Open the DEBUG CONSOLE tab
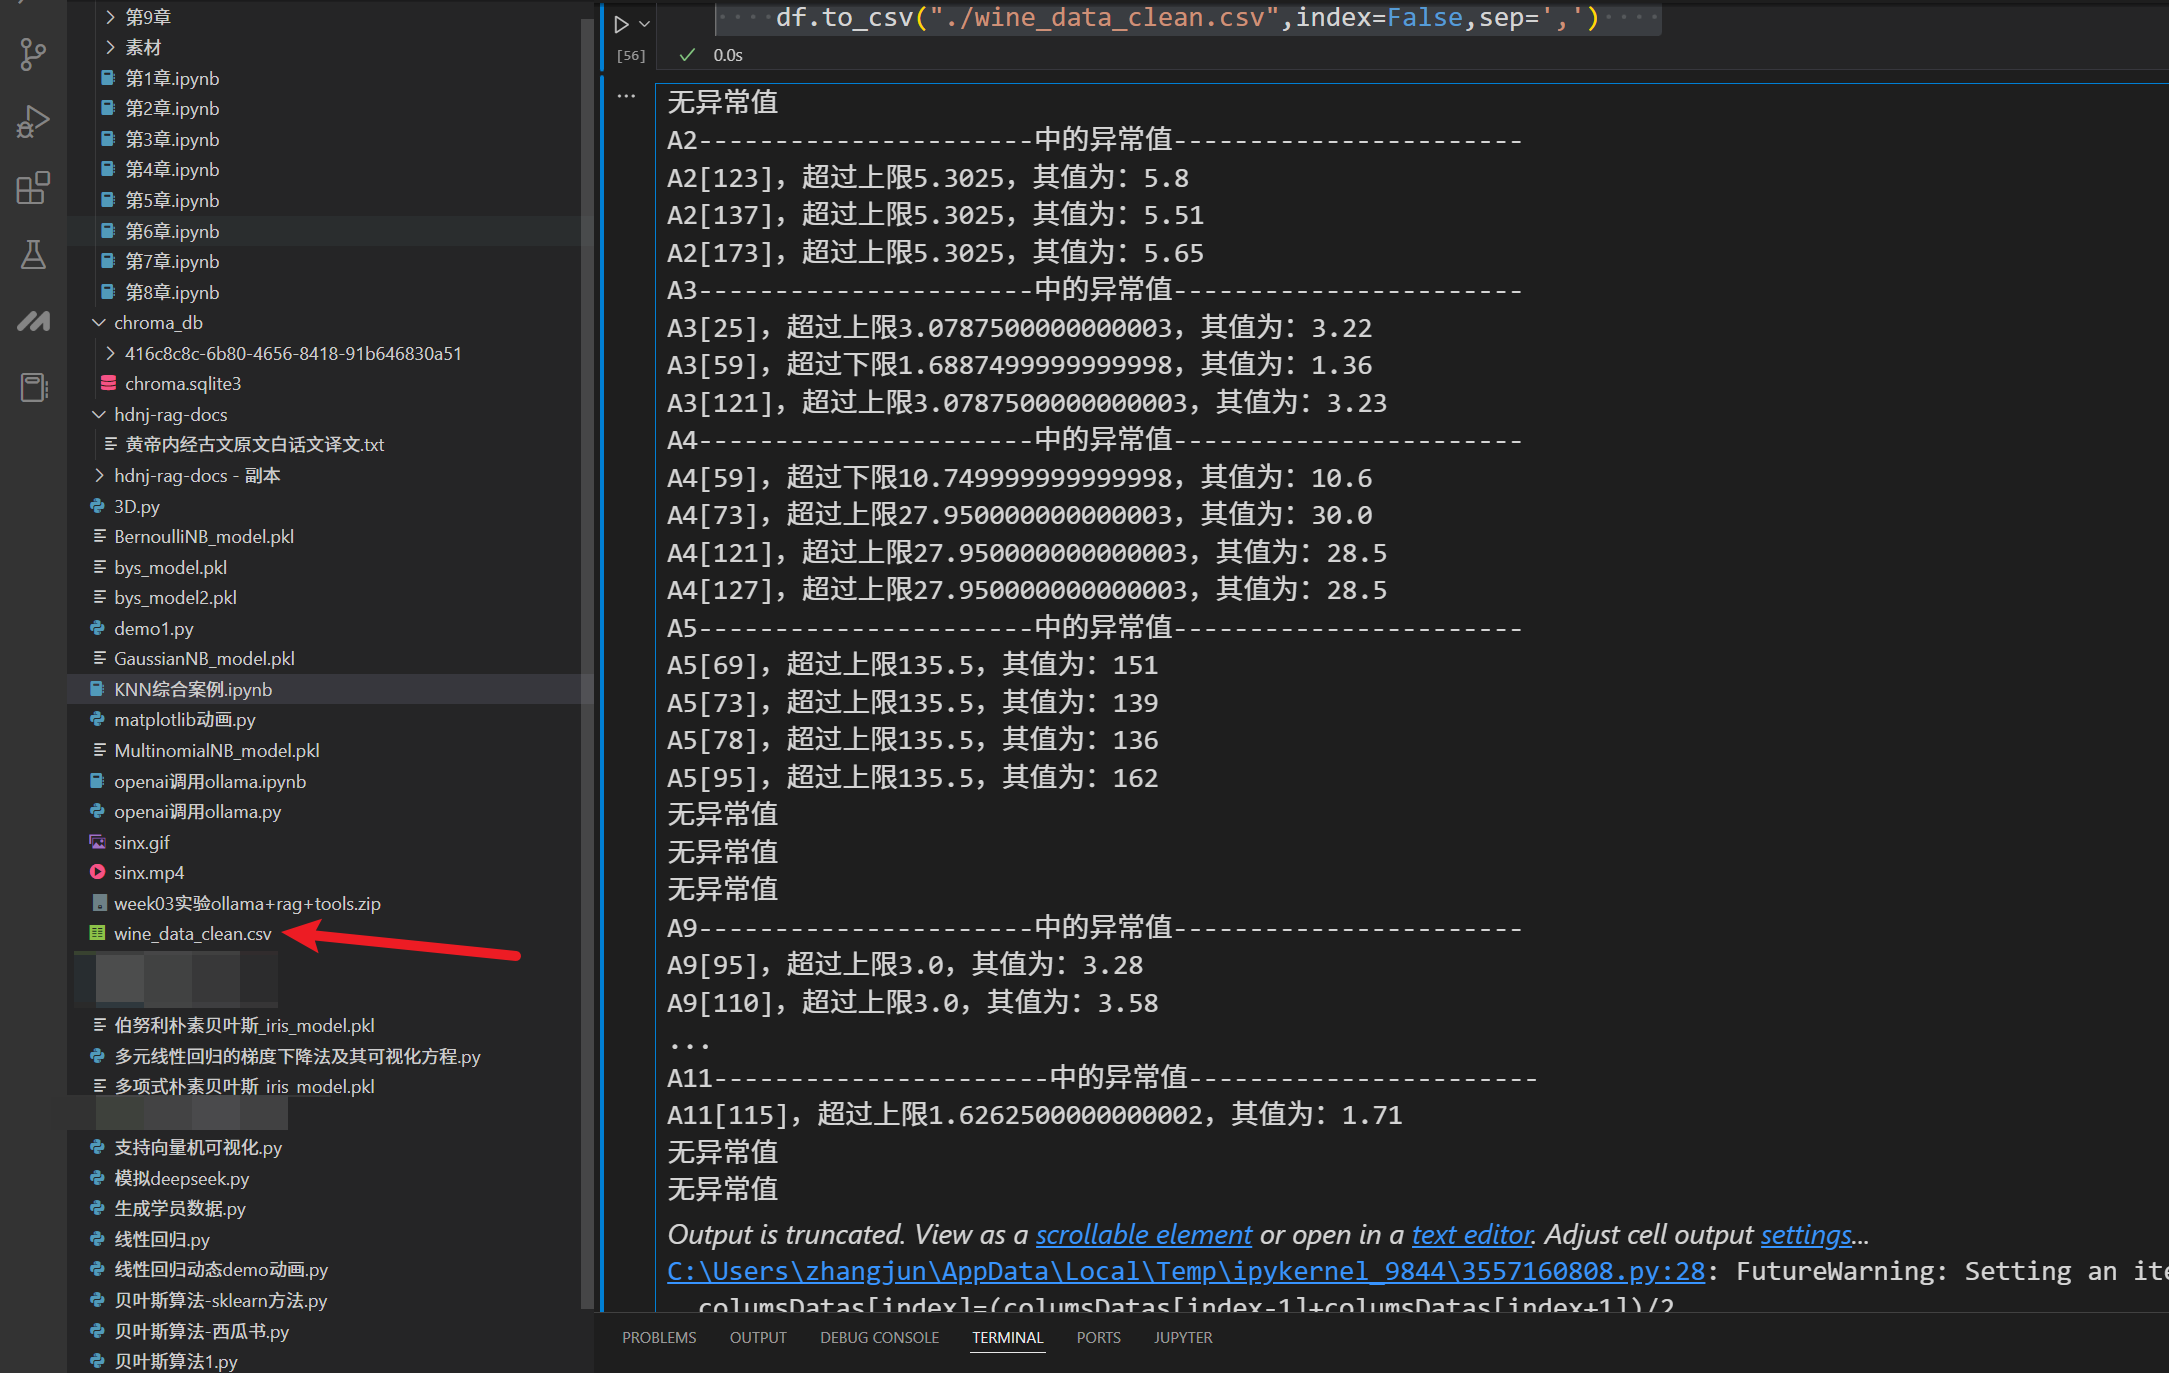The height and width of the screenshot is (1373, 2169). point(879,1338)
